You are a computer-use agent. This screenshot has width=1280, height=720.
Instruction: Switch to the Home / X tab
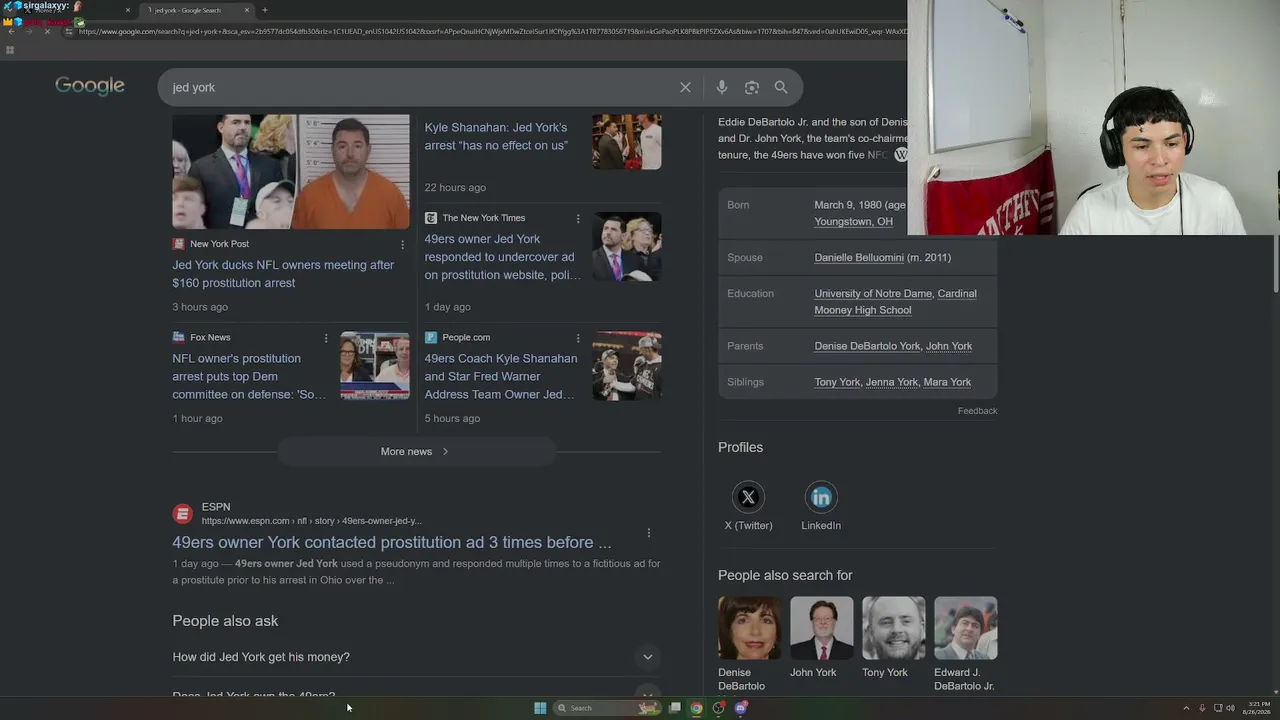point(70,12)
